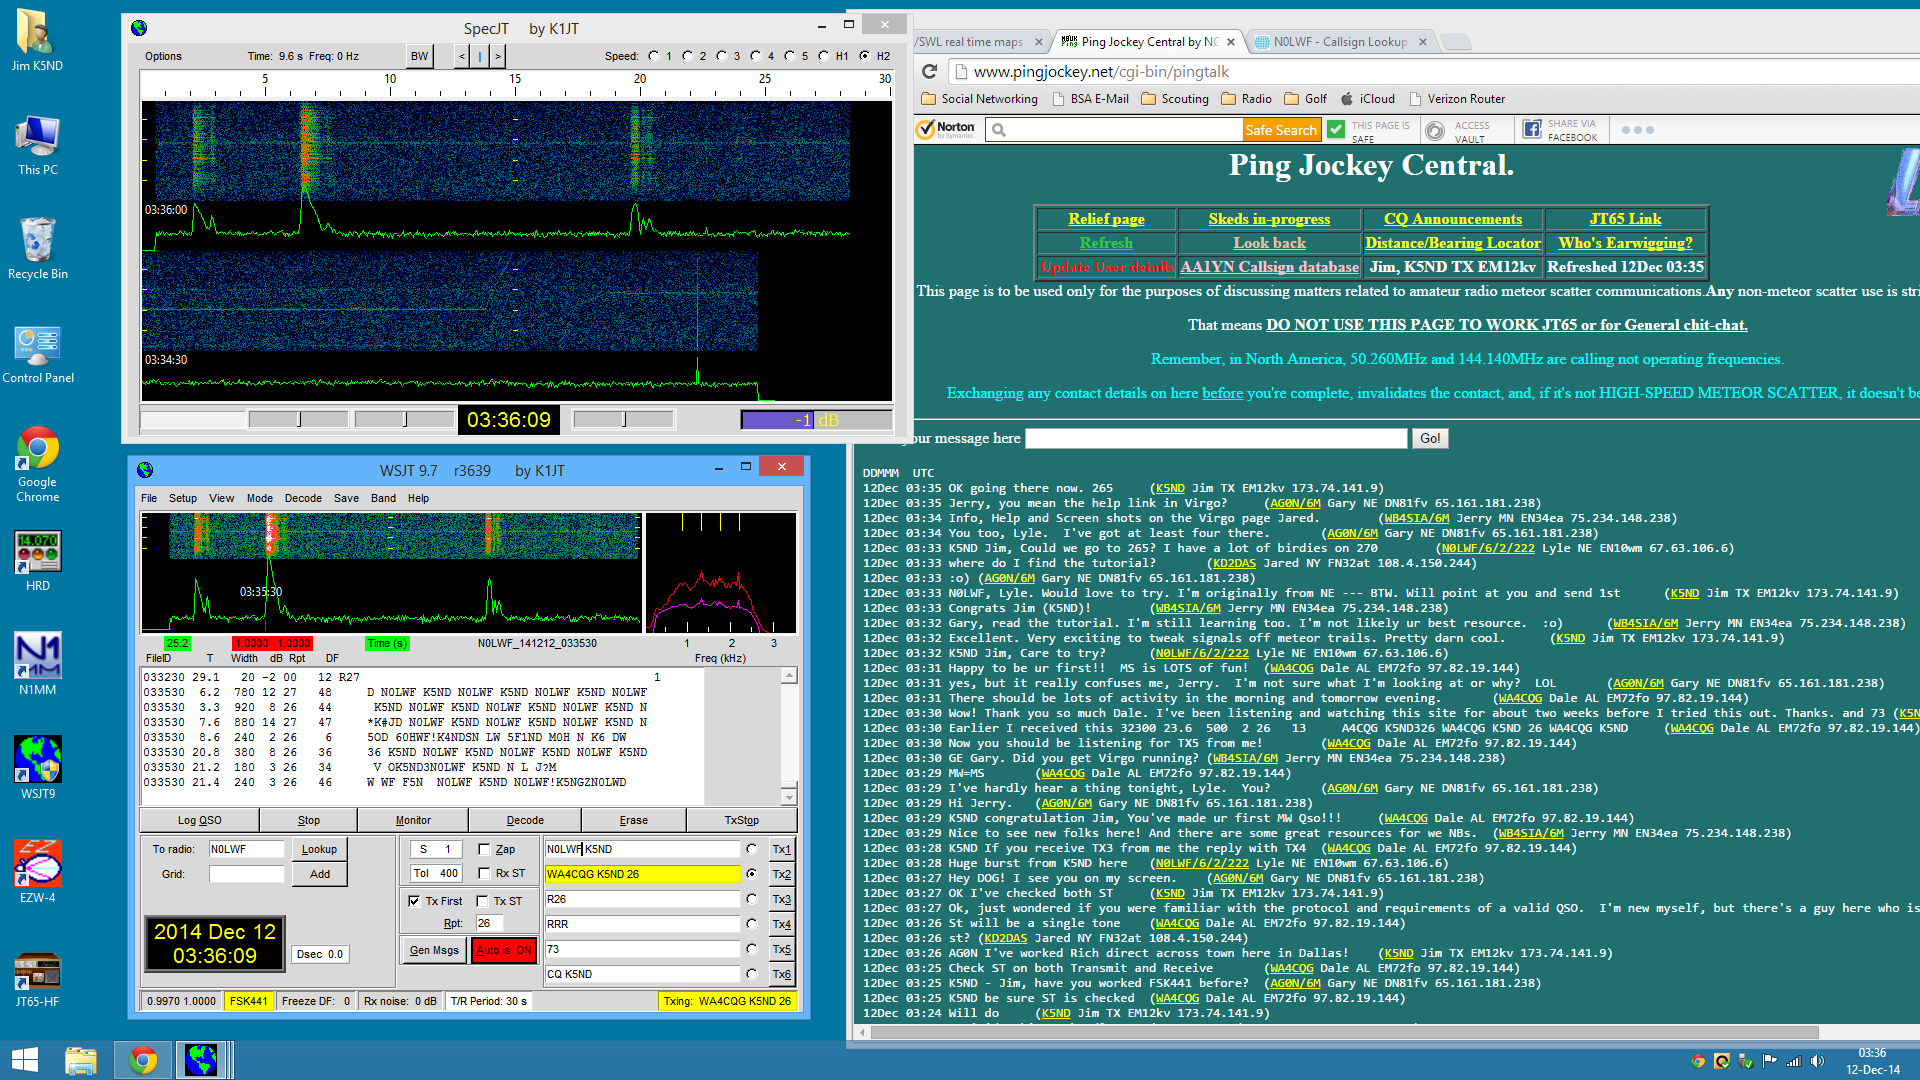The height and width of the screenshot is (1080, 1920).
Task: Enable the Zap checkbox
Action: click(x=484, y=849)
